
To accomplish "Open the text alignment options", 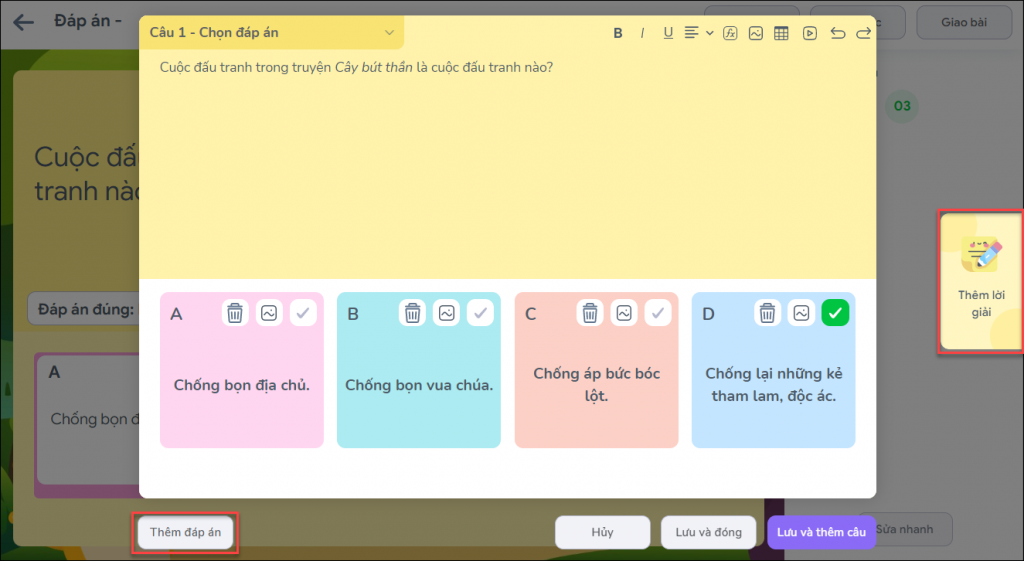I will point(698,33).
